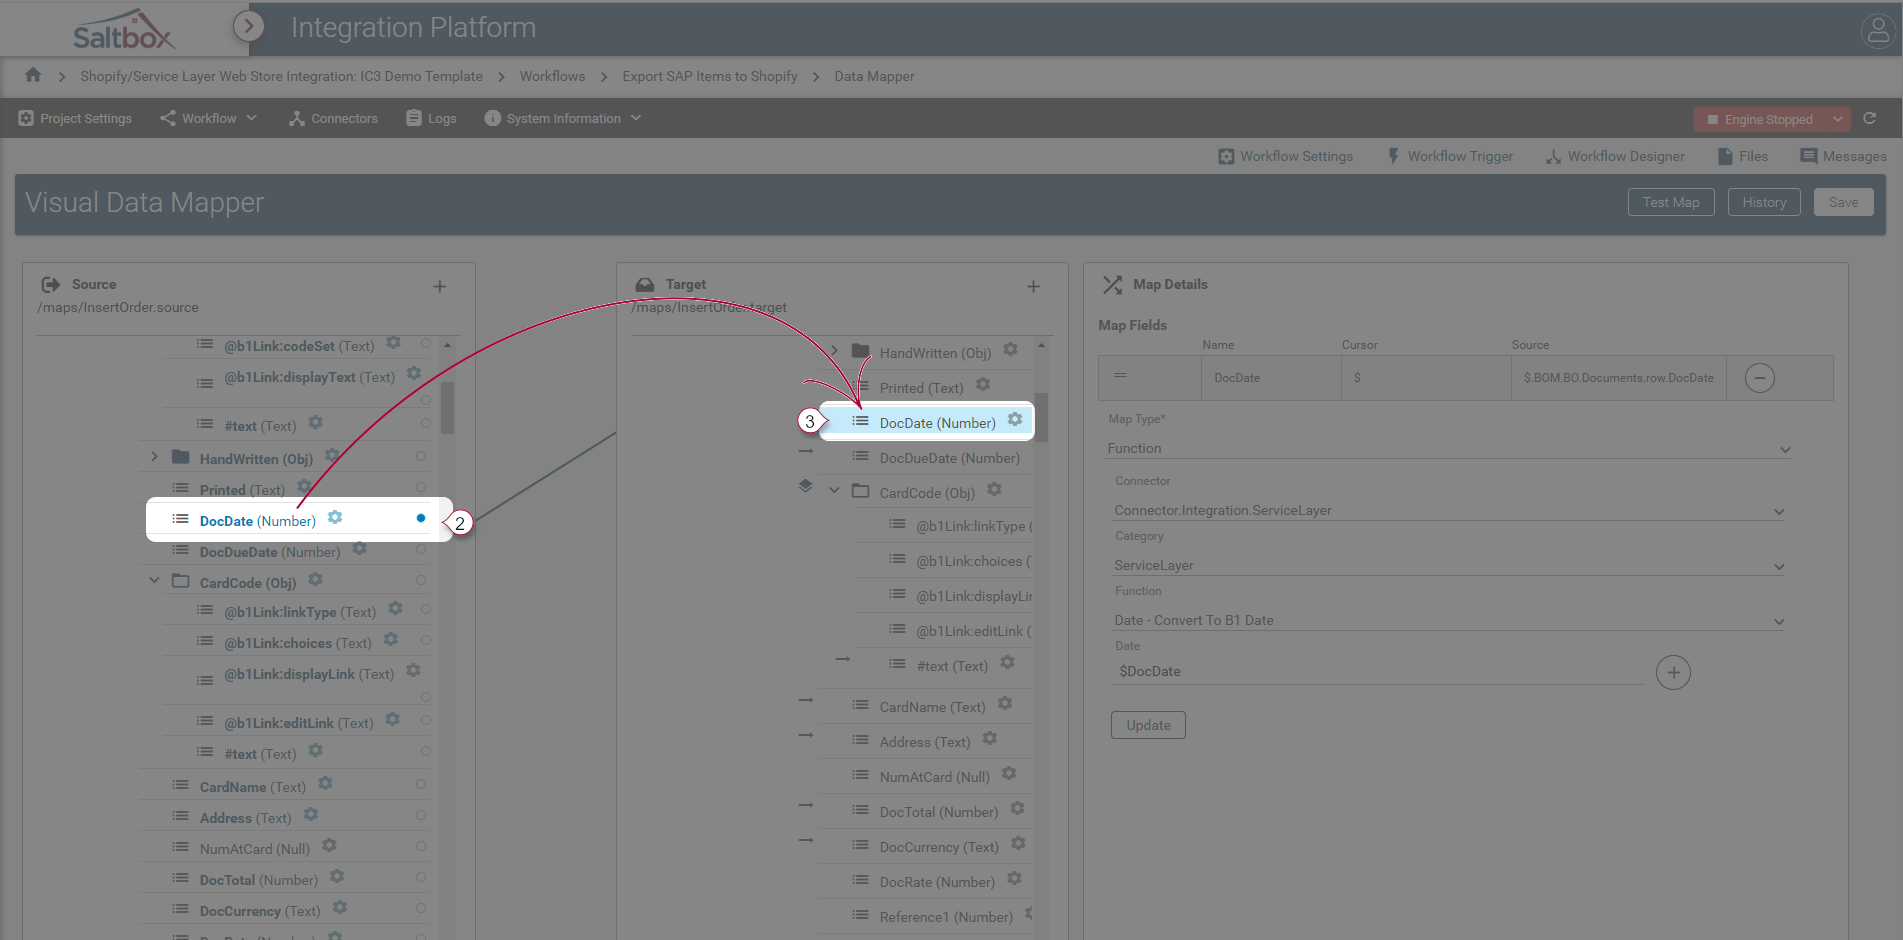Click the History button
1903x940 pixels.
[x=1764, y=202]
